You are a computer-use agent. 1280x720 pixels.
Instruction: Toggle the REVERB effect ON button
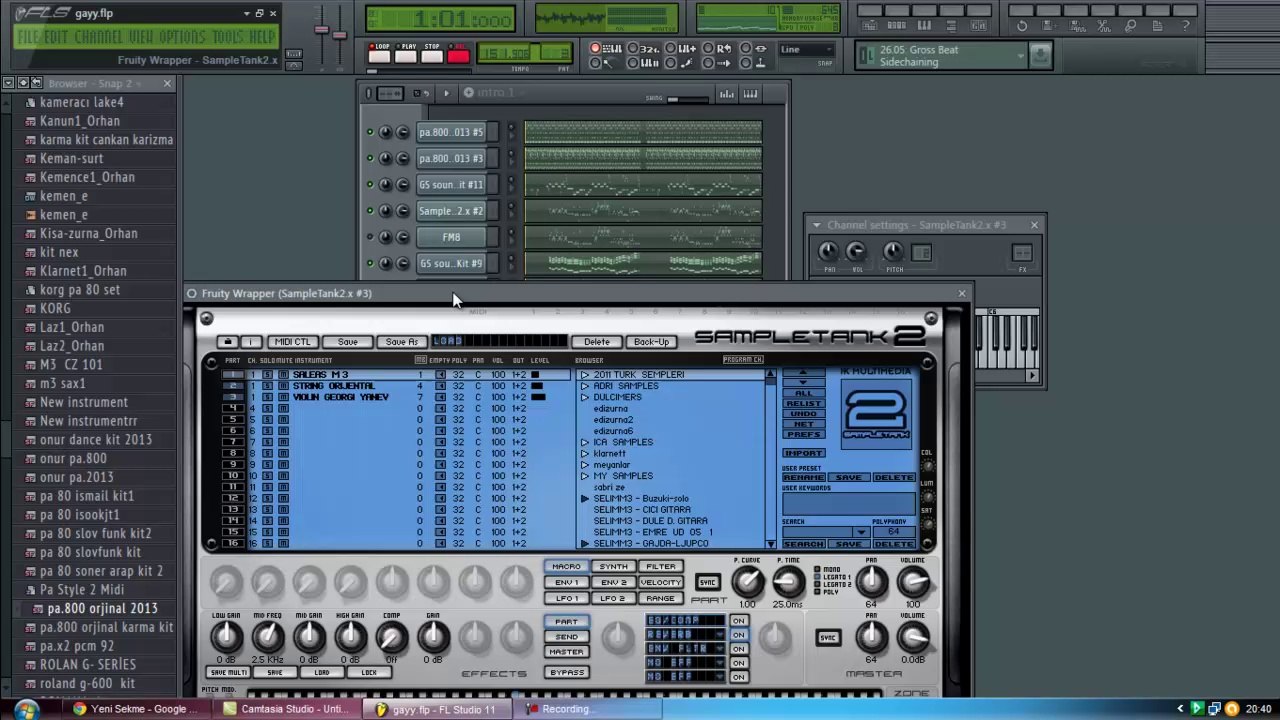738,635
